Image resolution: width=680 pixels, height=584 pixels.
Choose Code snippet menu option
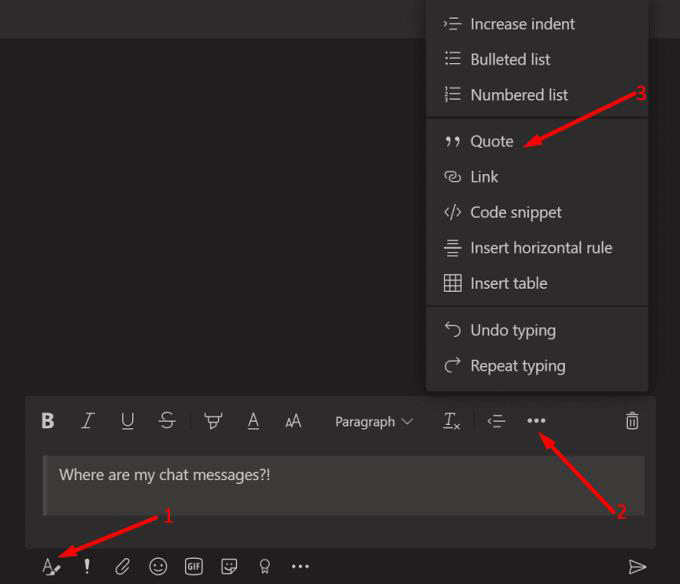point(515,212)
